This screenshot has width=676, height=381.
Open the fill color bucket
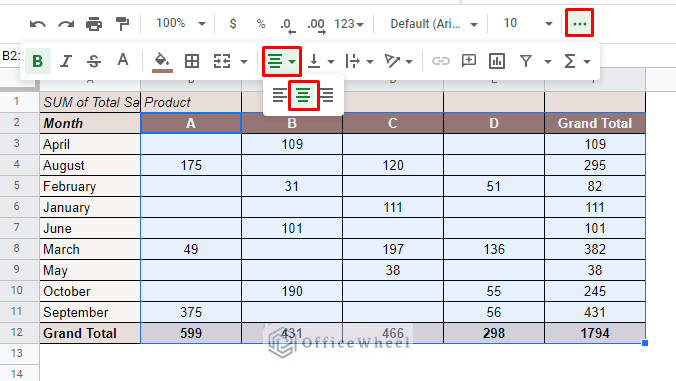pyautogui.click(x=162, y=62)
